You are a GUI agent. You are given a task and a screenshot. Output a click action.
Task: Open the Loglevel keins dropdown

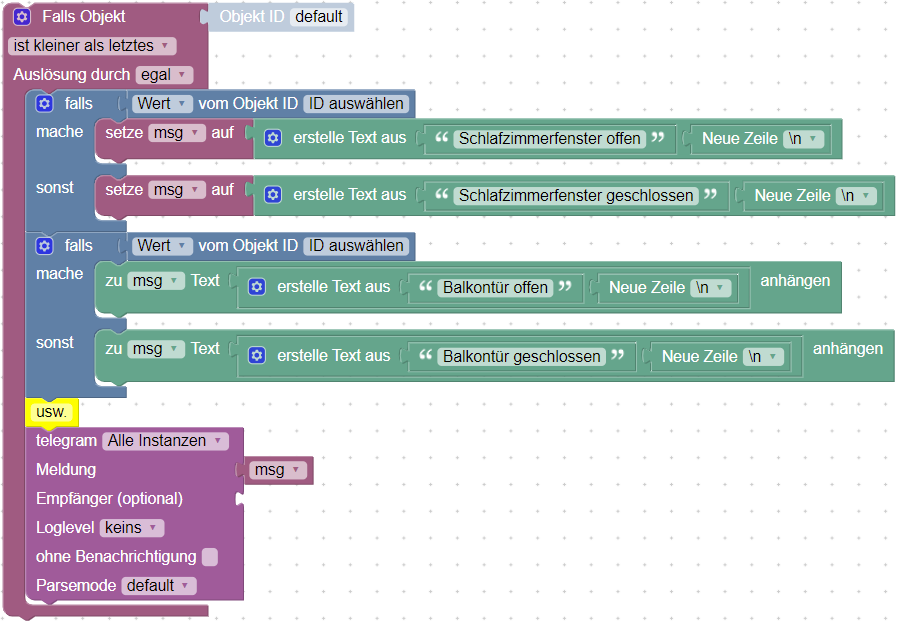132,527
